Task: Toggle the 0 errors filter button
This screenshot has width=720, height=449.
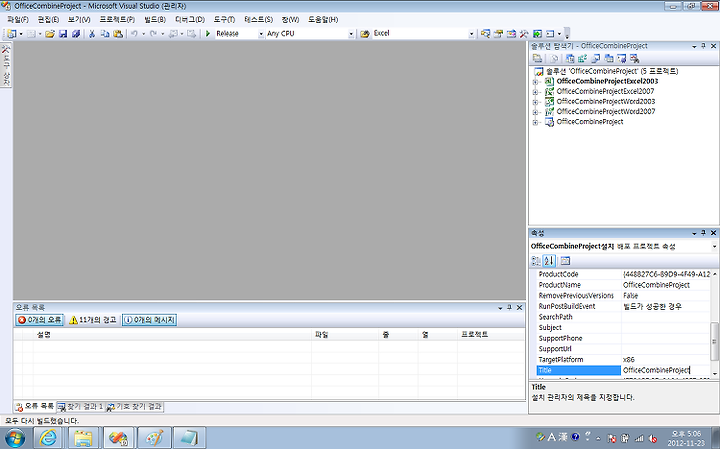Action: [39, 320]
